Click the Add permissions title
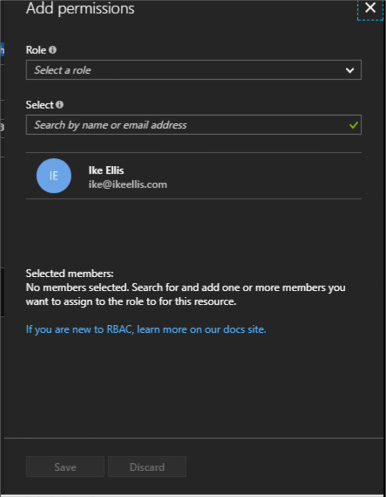Image resolution: width=386 pixels, height=497 pixels. pyautogui.click(x=80, y=8)
